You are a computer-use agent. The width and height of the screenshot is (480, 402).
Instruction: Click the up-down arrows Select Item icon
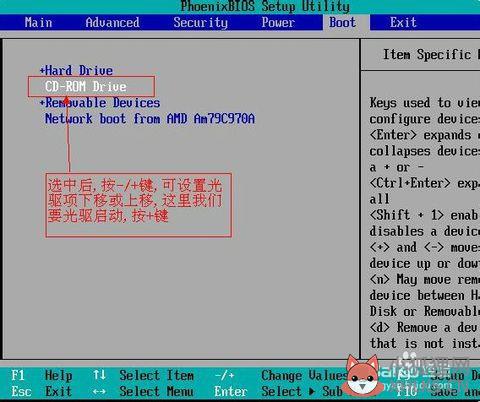(99, 375)
